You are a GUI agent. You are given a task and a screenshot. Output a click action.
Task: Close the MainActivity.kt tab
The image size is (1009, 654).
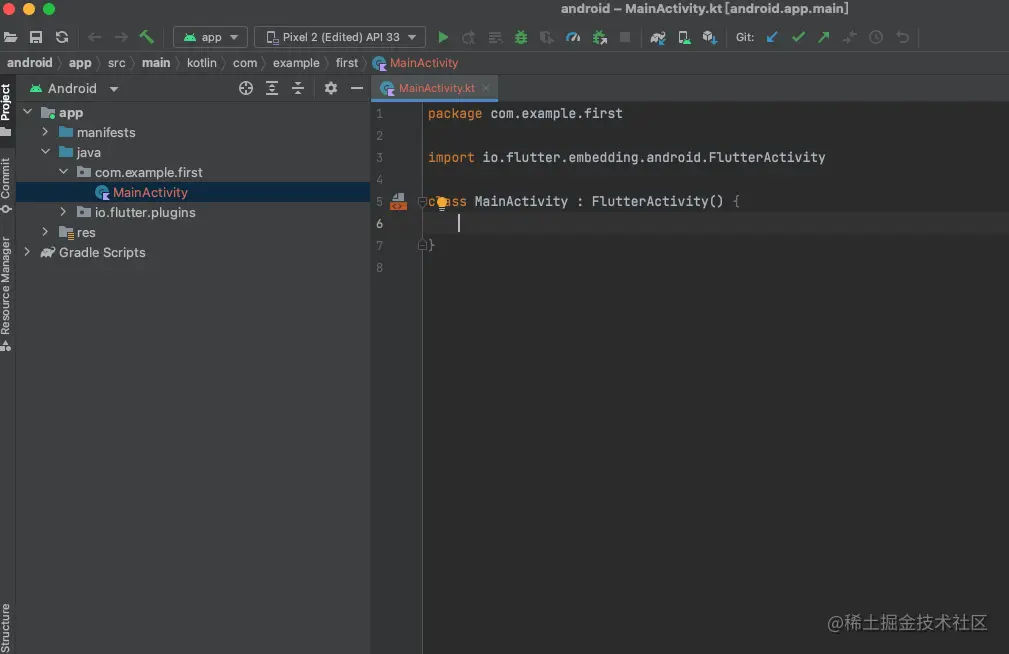(x=486, y=88)
